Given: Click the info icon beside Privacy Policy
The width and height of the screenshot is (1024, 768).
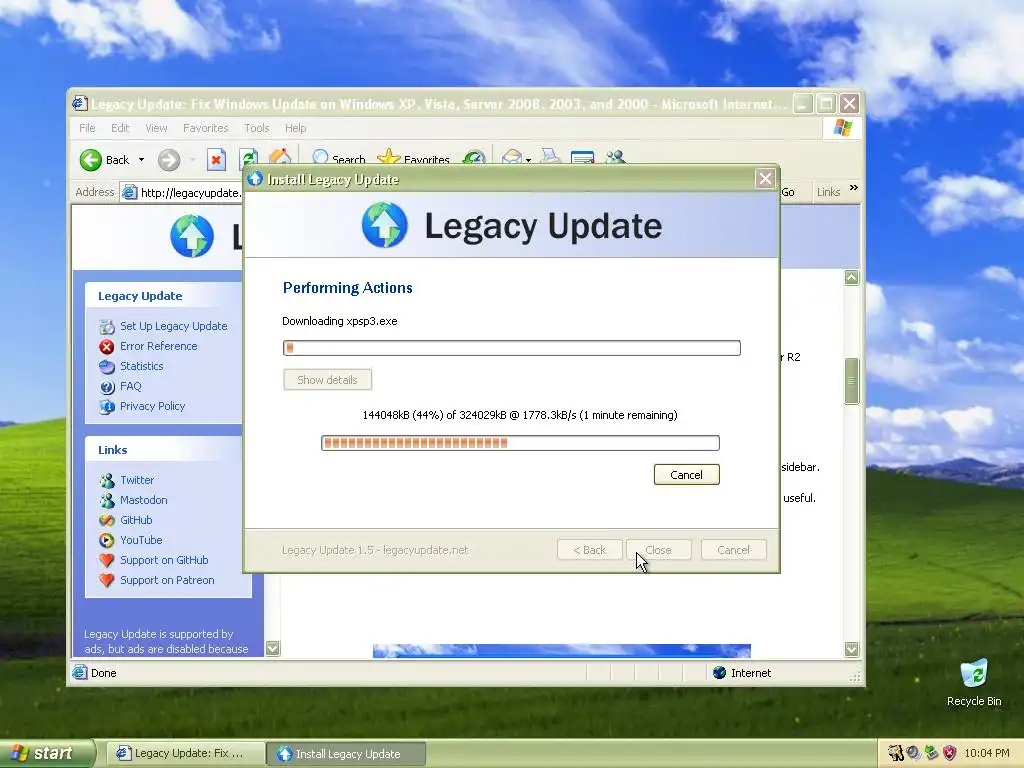Looking at the screenshot, I should pyautogui.click(x=107, y=407).
